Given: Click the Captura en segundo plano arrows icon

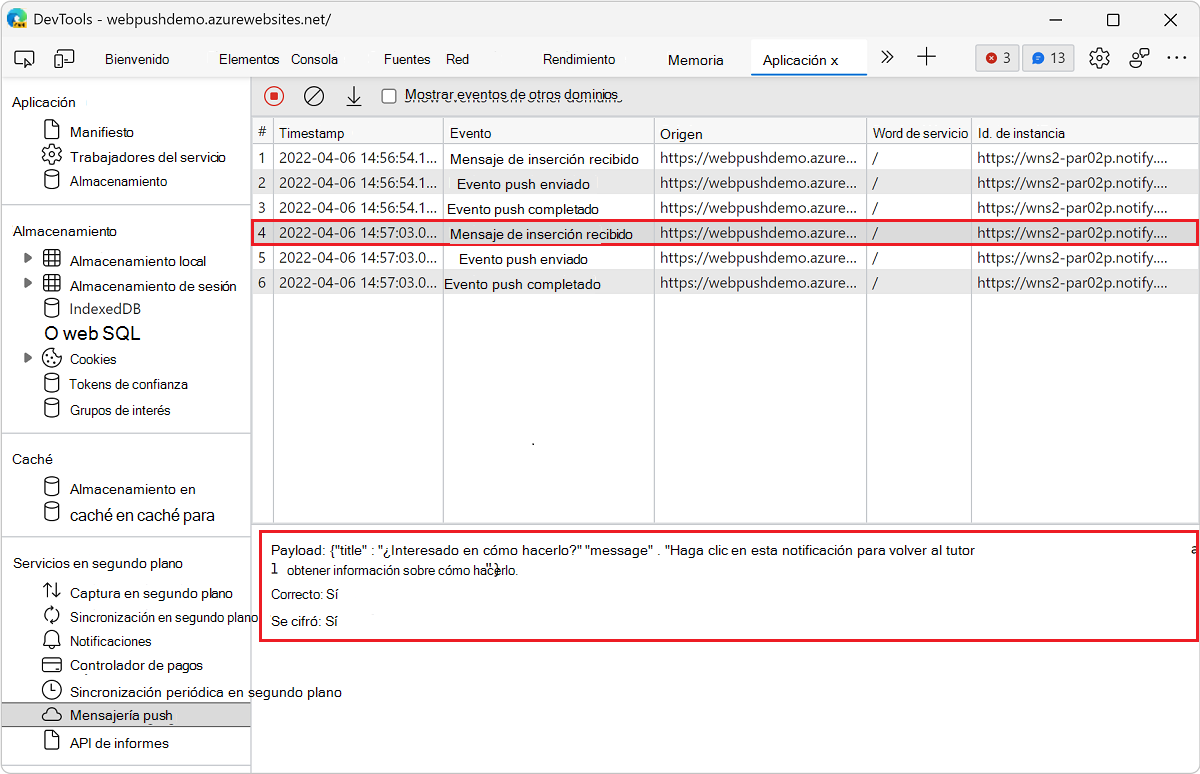Looking at the screenshot, I should tap(52, 592).
